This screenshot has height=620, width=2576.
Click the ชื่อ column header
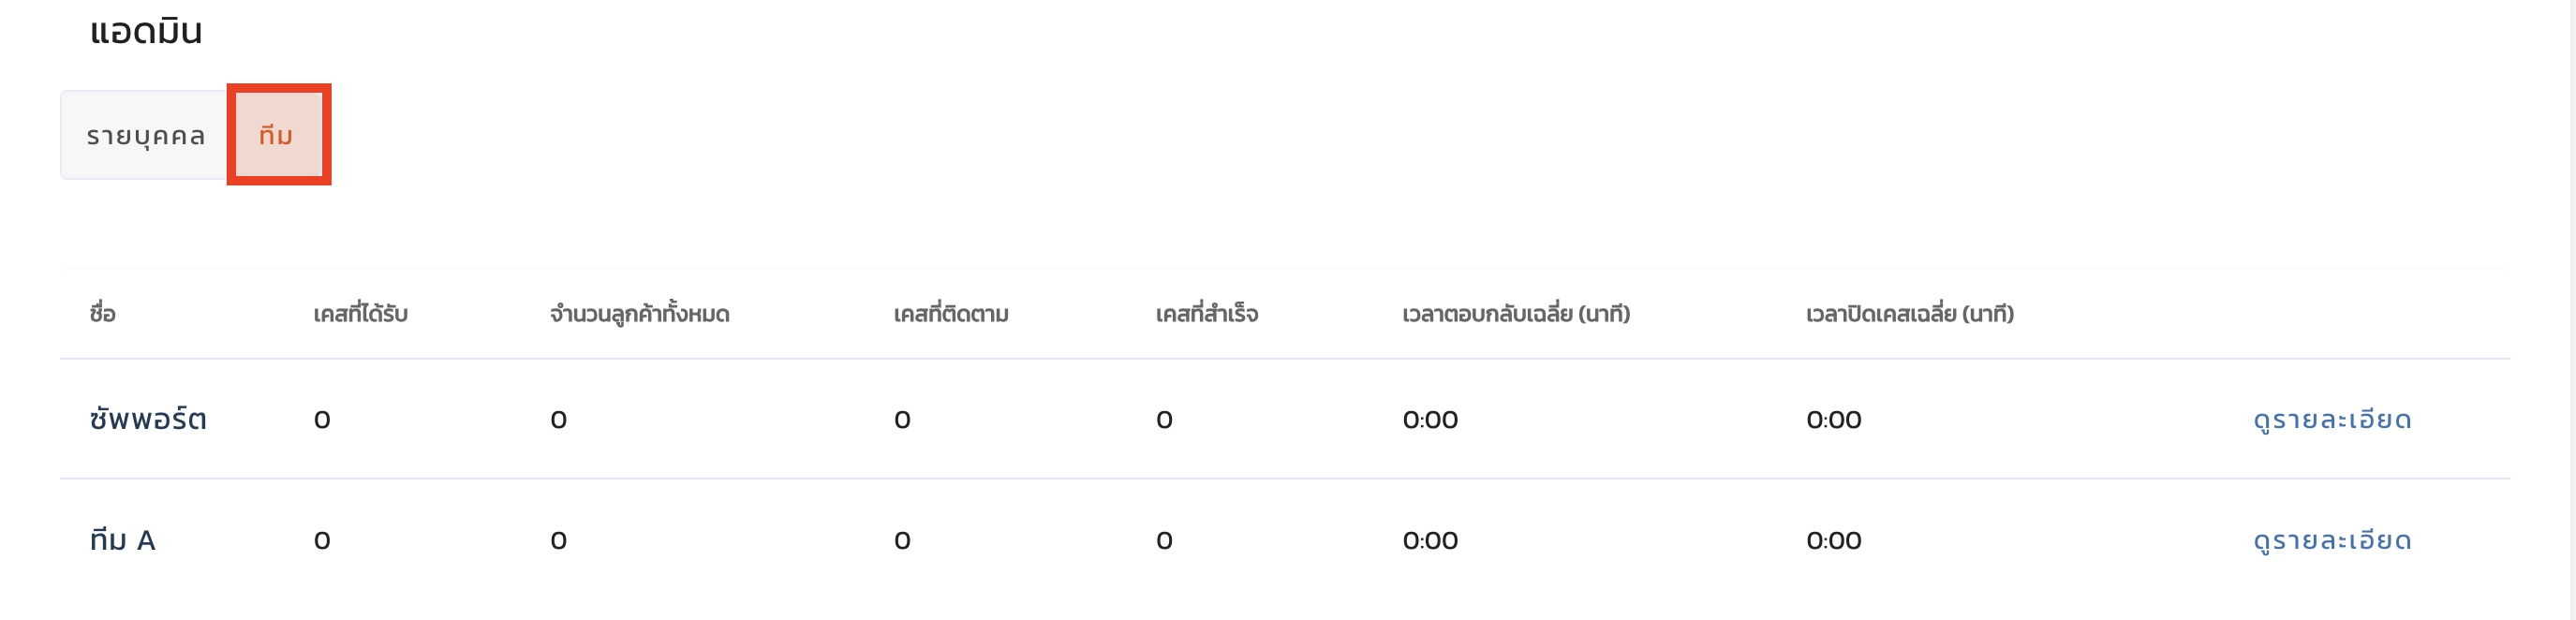(x=102, y=314)
